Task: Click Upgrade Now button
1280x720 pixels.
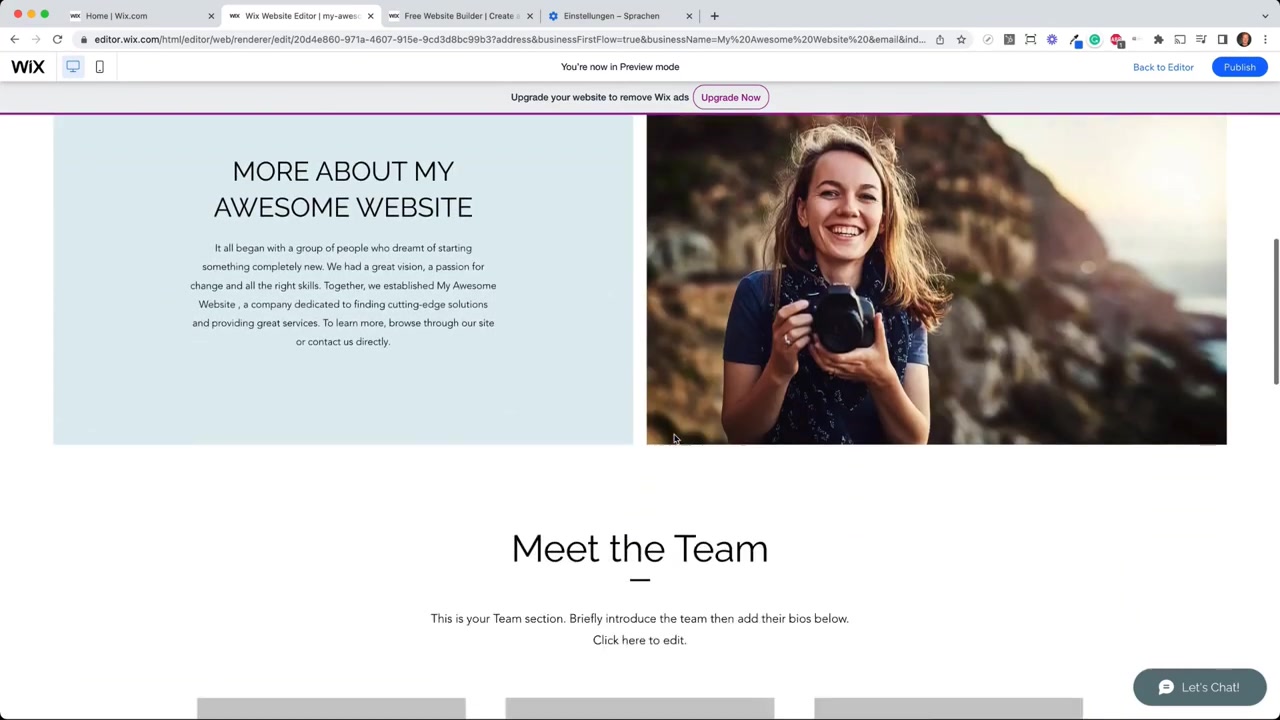Action: [x=730, y=97]
